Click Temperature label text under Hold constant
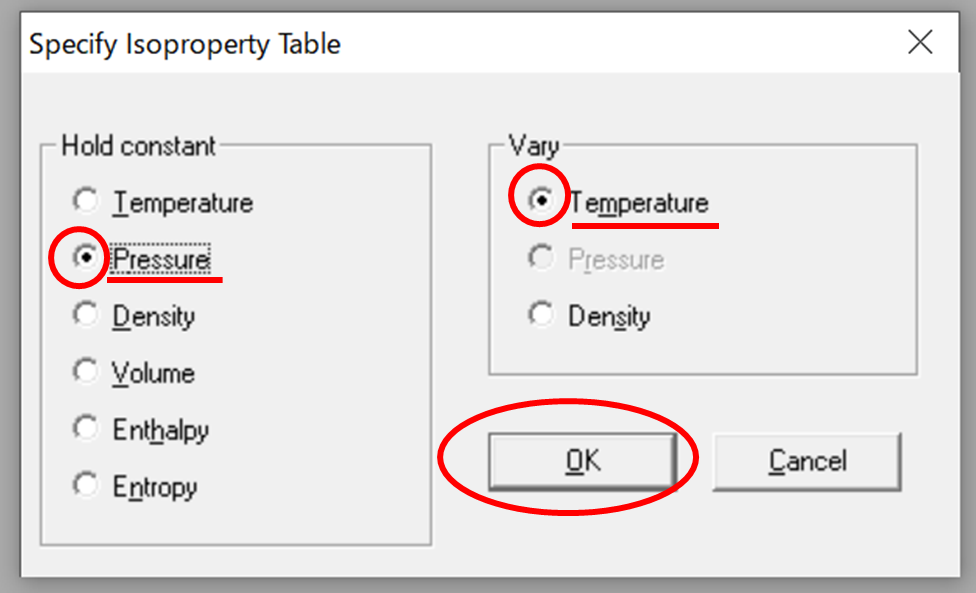The image size is (976, 593). [183, 203]
